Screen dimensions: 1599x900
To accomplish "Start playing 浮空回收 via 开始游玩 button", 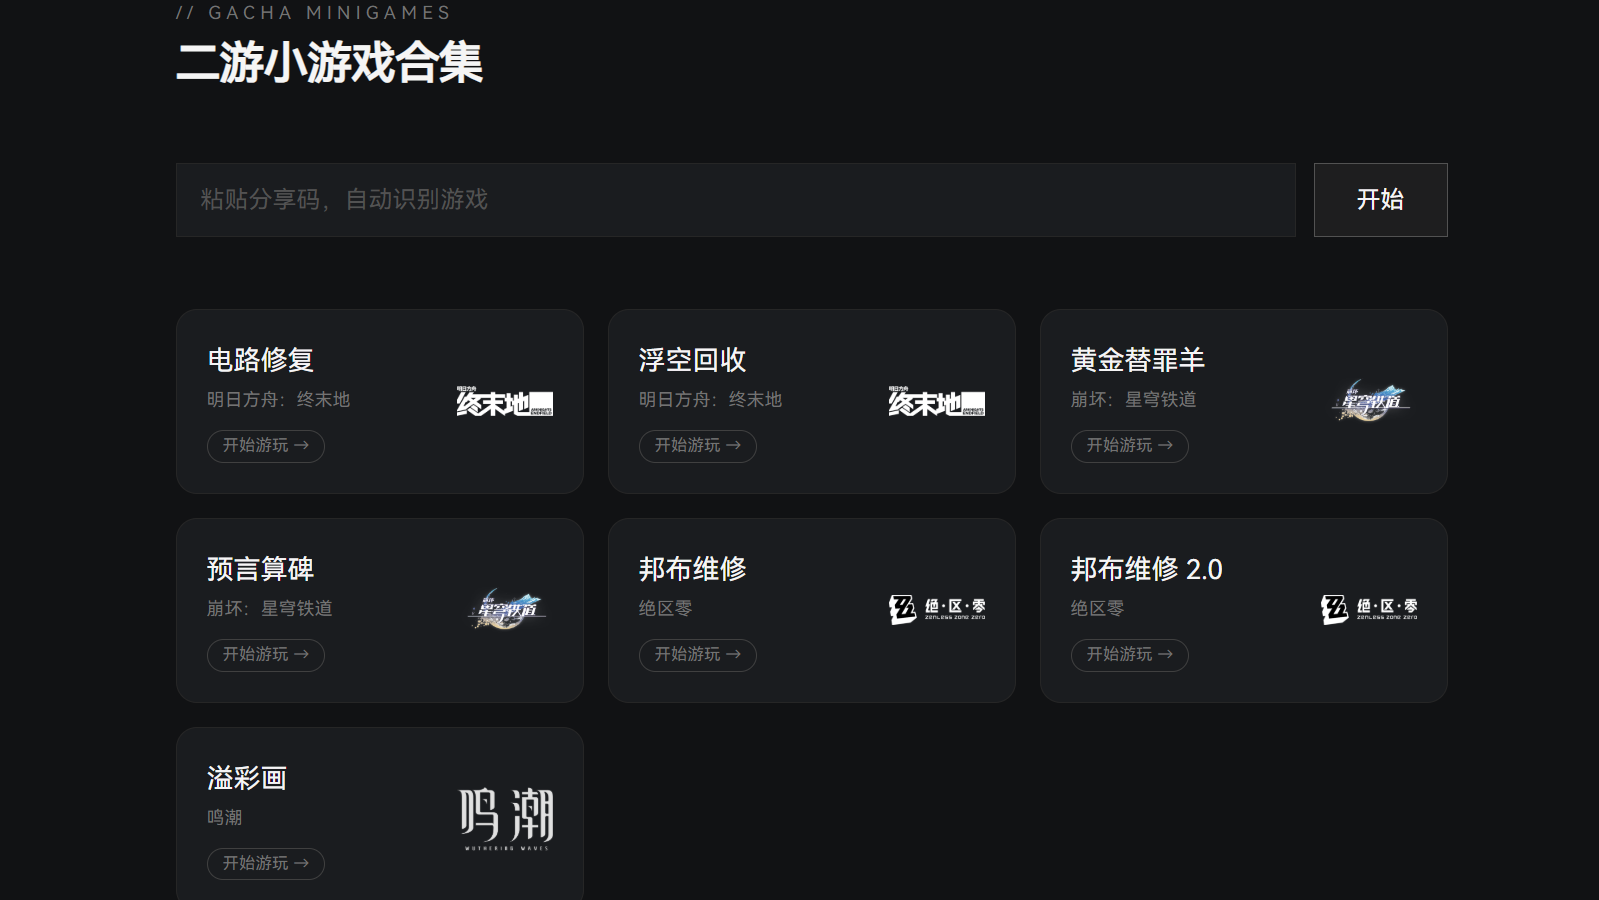I will point(698,446).
